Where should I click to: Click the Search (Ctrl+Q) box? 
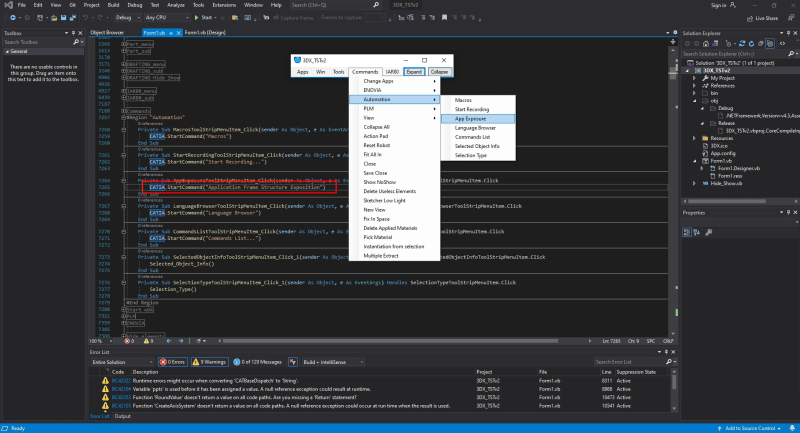point(335,5)
